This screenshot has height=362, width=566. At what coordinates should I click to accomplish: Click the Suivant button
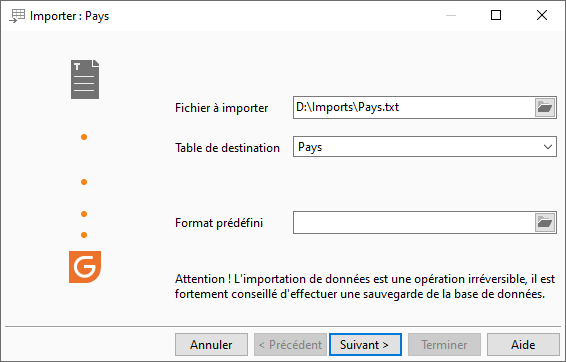[365, 345]
